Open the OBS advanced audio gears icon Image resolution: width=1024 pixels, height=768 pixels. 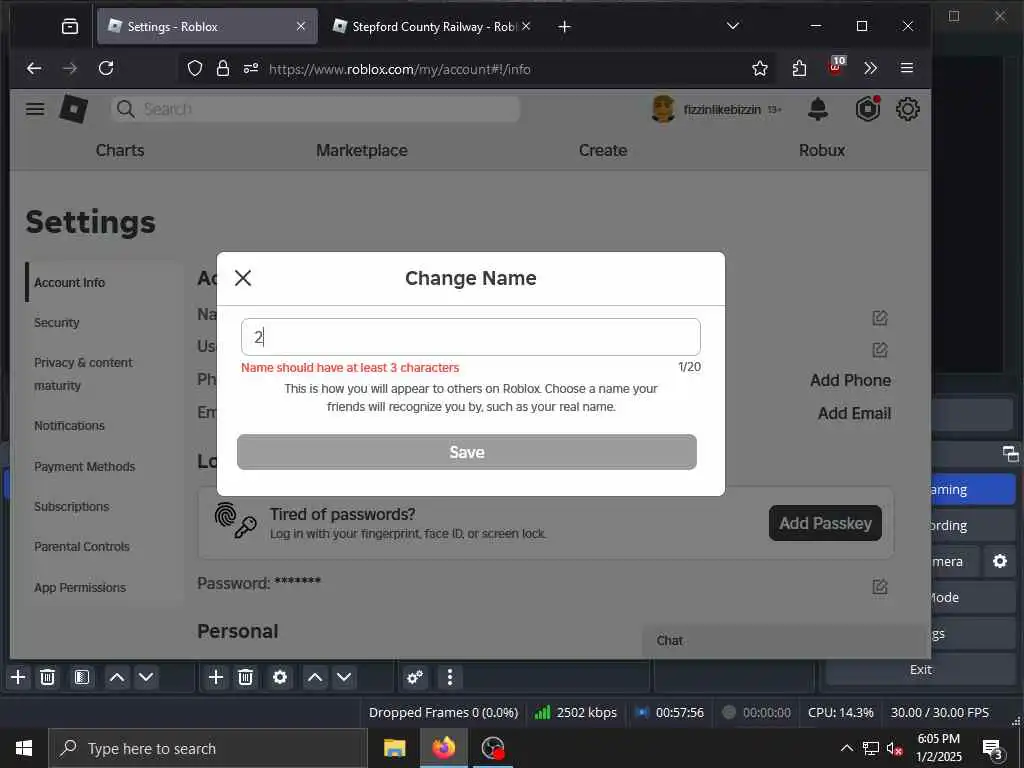pyautogui.click(x=415, y=677)
